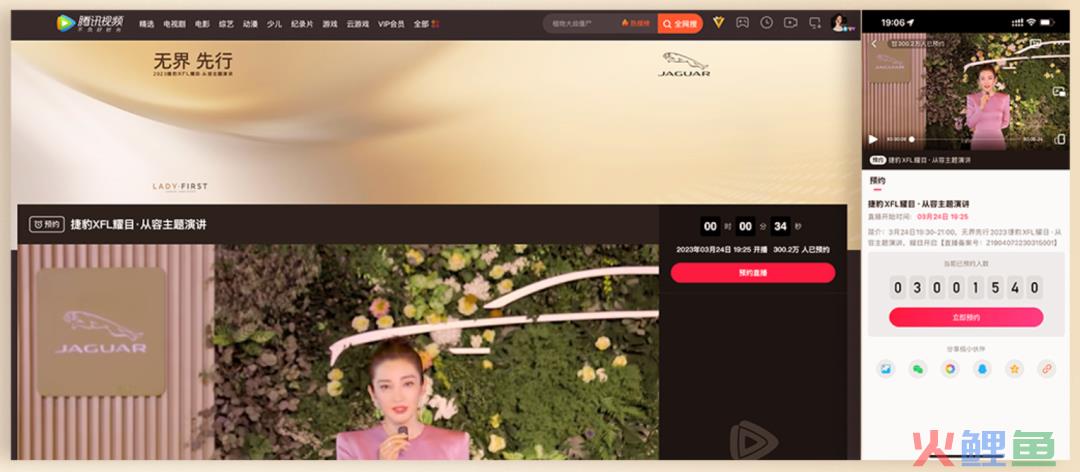Open the 动漫 category
The image size is (1080, 472).
[250, 23]
